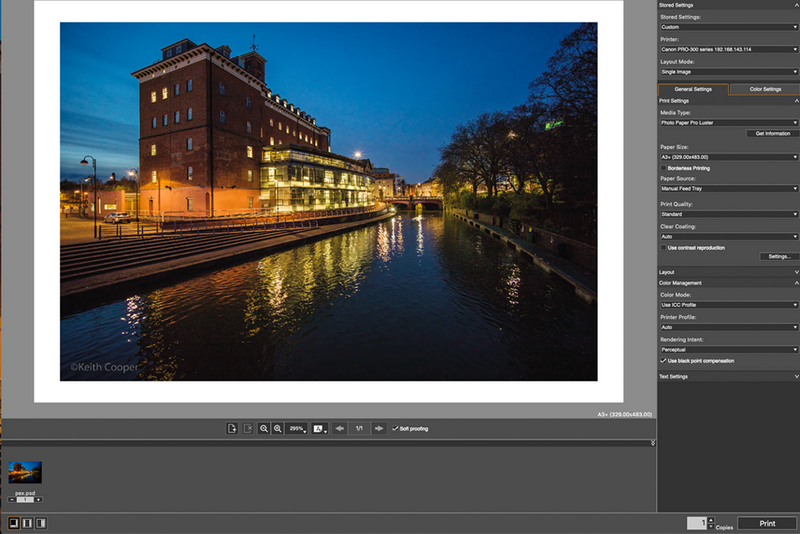Click the Print button
This screenshot has height=534, width=800.
click(x=767, y=523)
